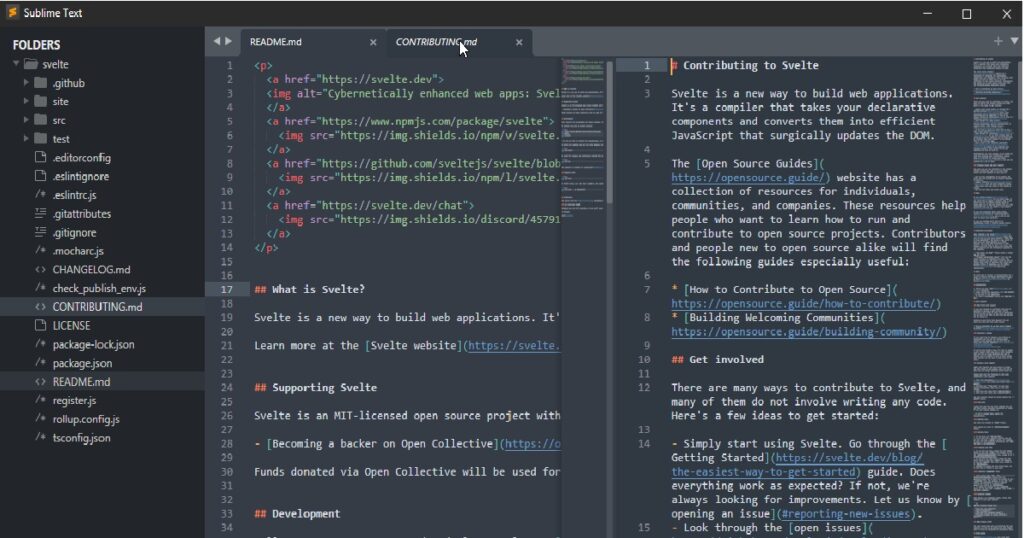Click the how-to-contribute URL link

[x=806, y=304]
